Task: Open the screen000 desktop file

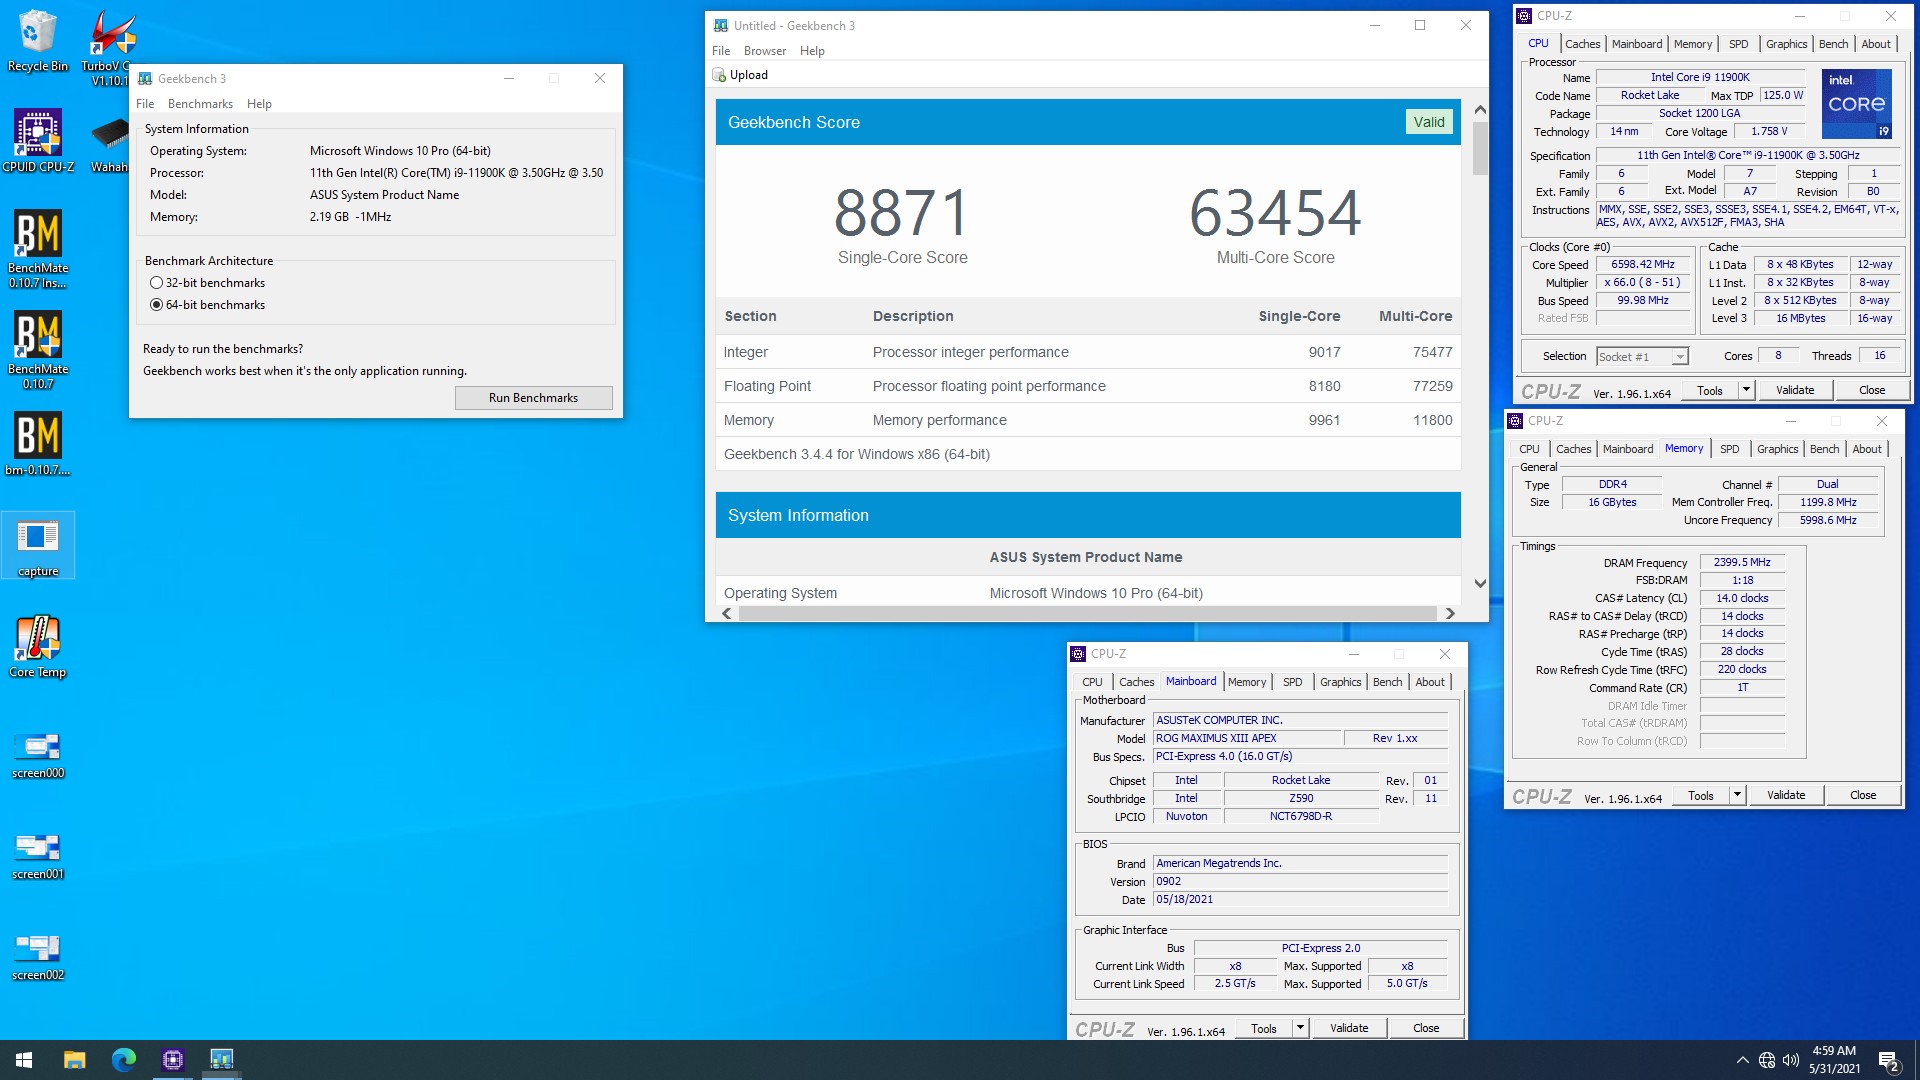Action: tap(38, 755)
